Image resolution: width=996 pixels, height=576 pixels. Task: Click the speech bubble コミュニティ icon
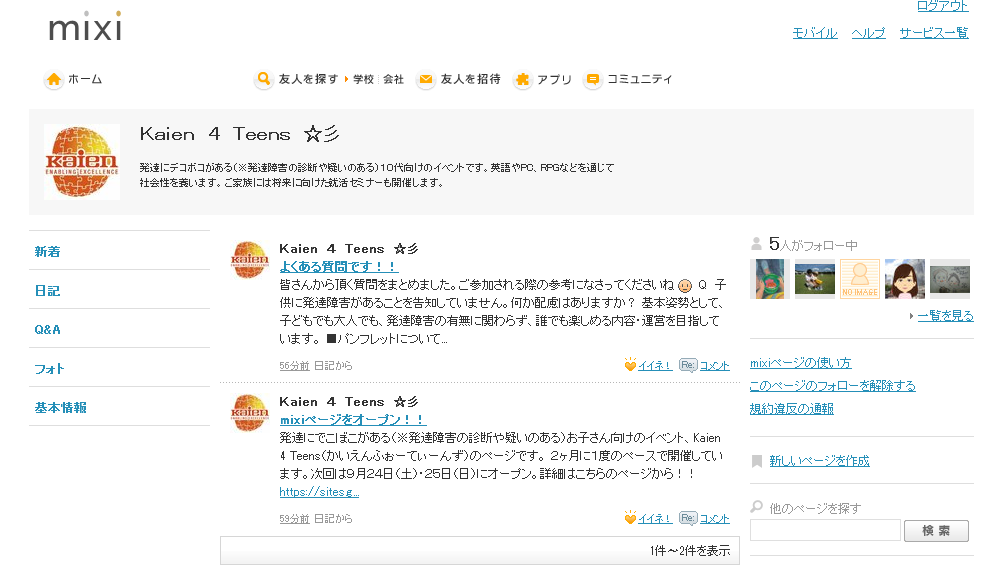tap(593, 79)
